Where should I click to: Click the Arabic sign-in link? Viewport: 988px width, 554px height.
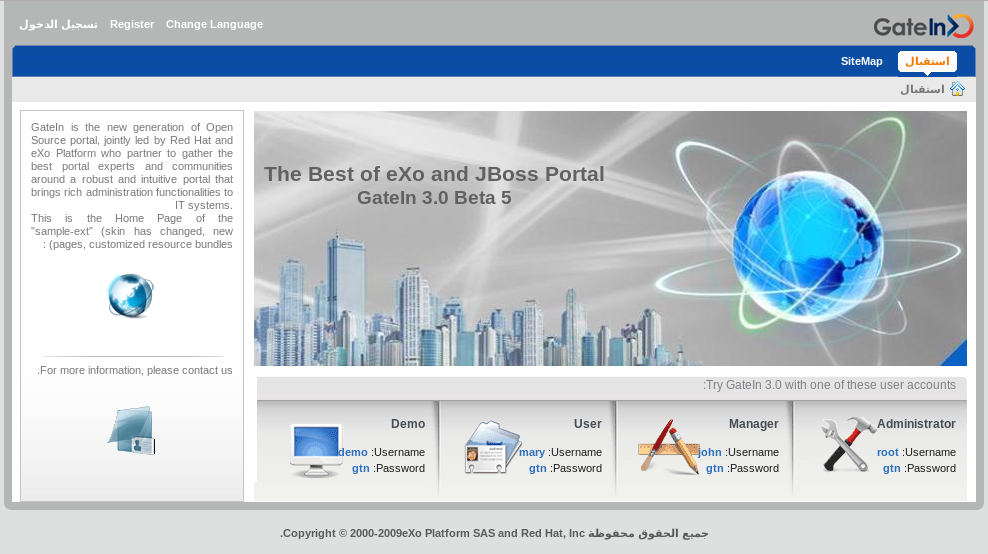(x=58, y=24)
